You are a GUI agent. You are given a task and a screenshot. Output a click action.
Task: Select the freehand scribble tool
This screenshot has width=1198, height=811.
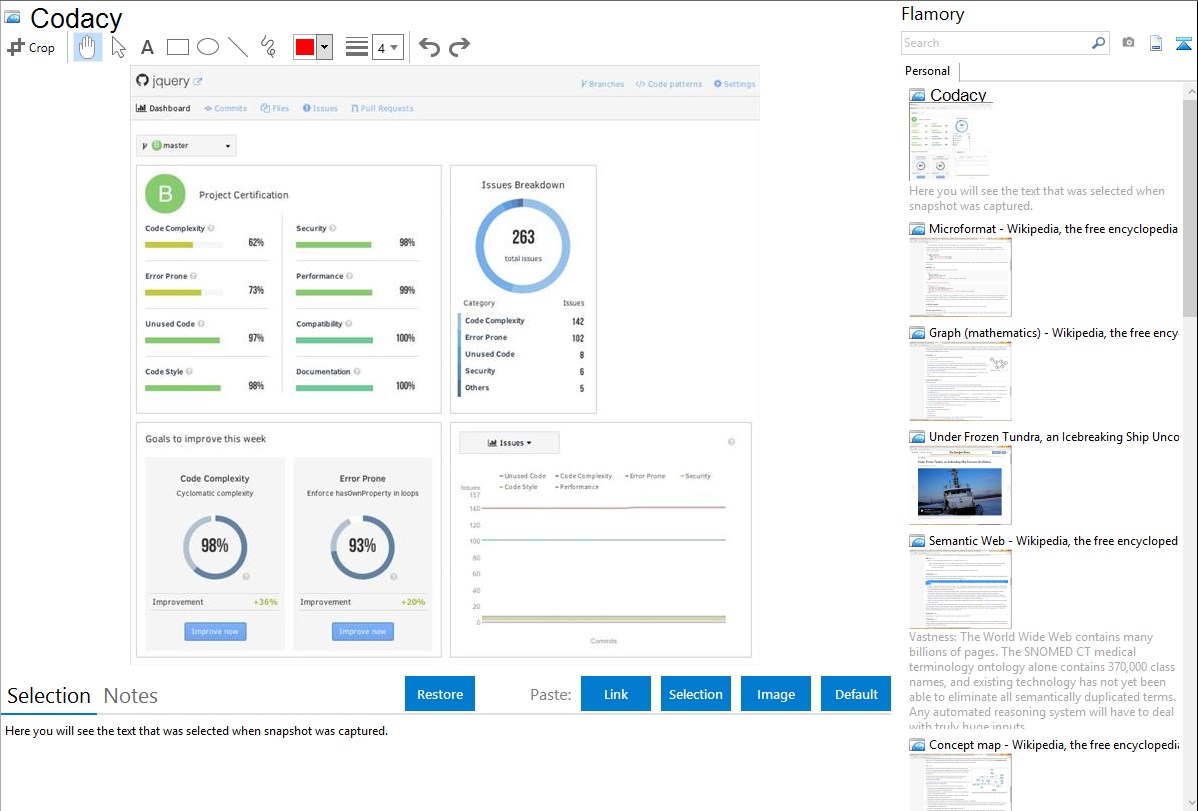click(x=267, y=47)
